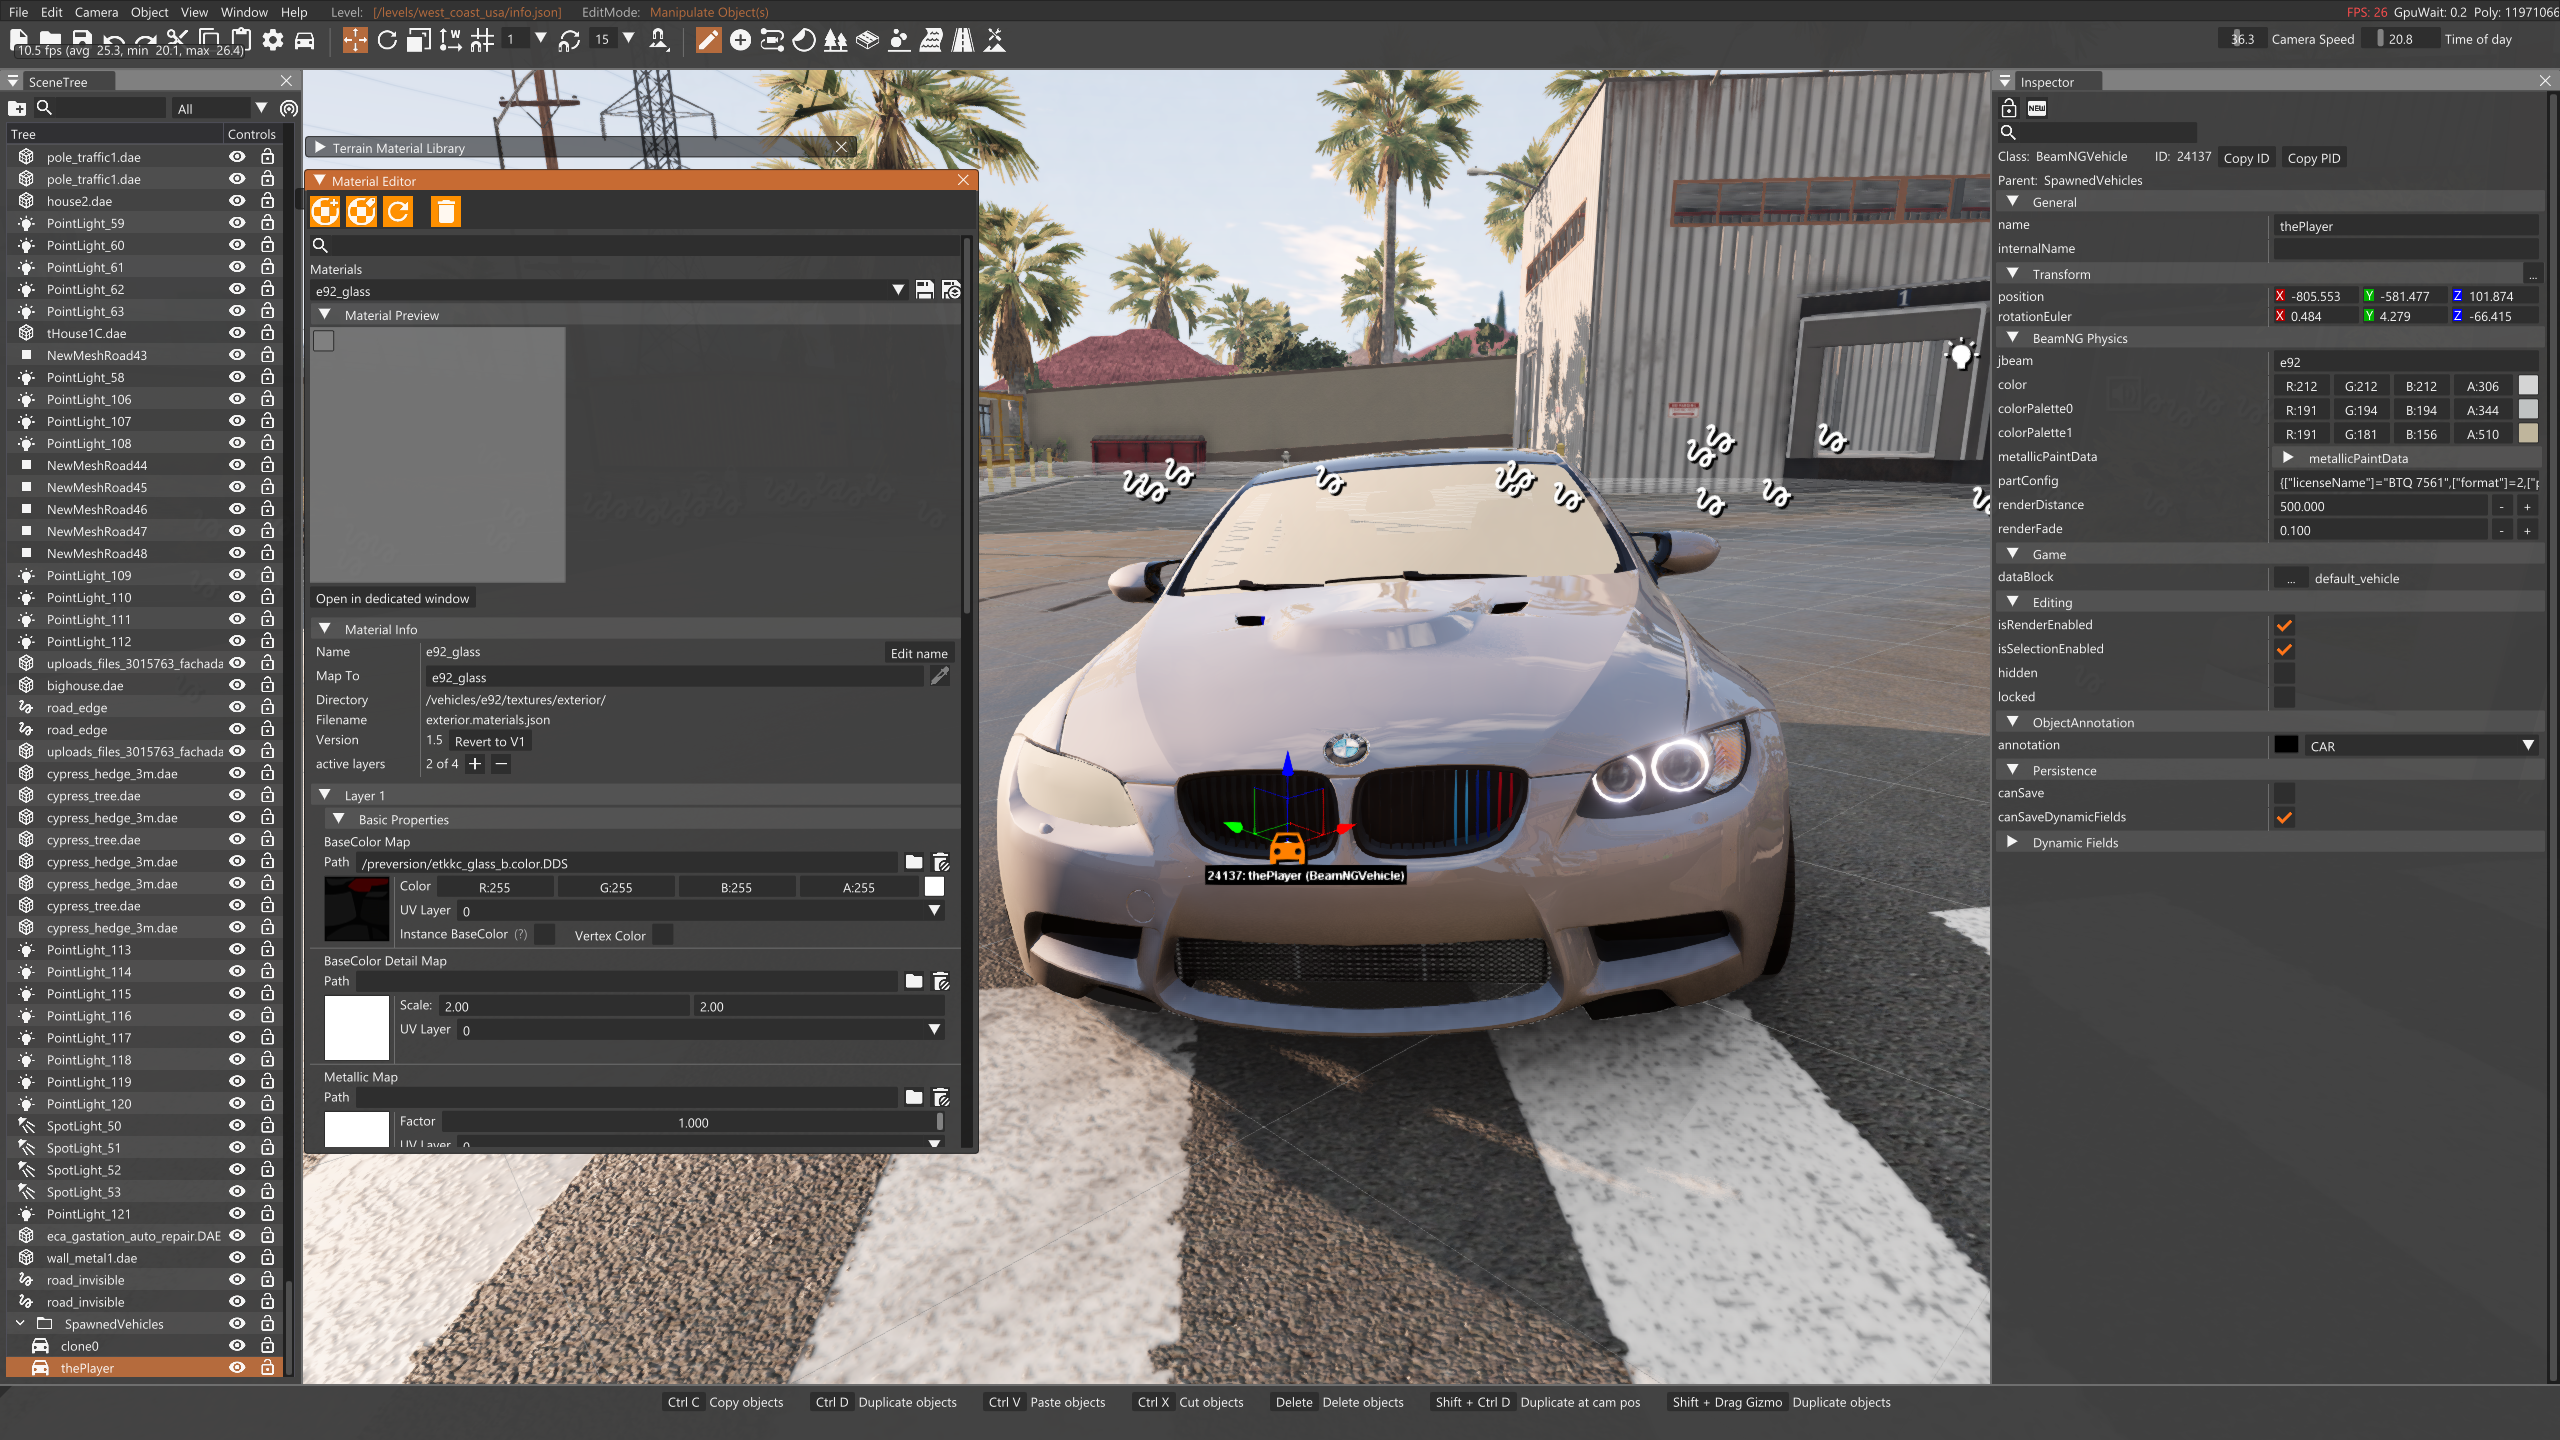Toggle grid snapping icon in toolbar

tap(482, 40)
